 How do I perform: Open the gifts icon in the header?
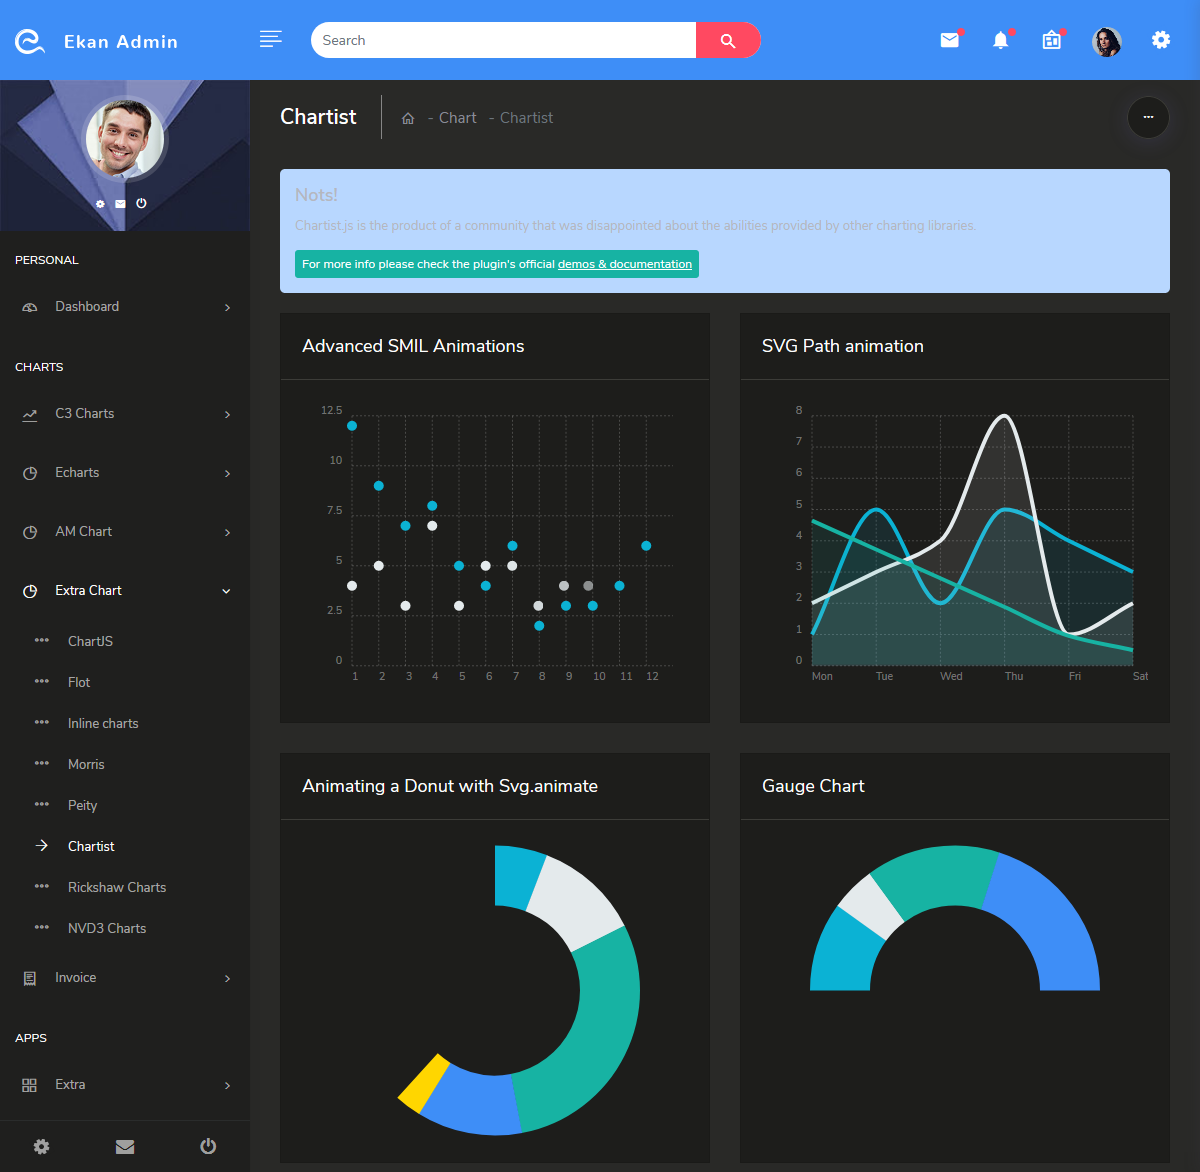coord(1051,40)
